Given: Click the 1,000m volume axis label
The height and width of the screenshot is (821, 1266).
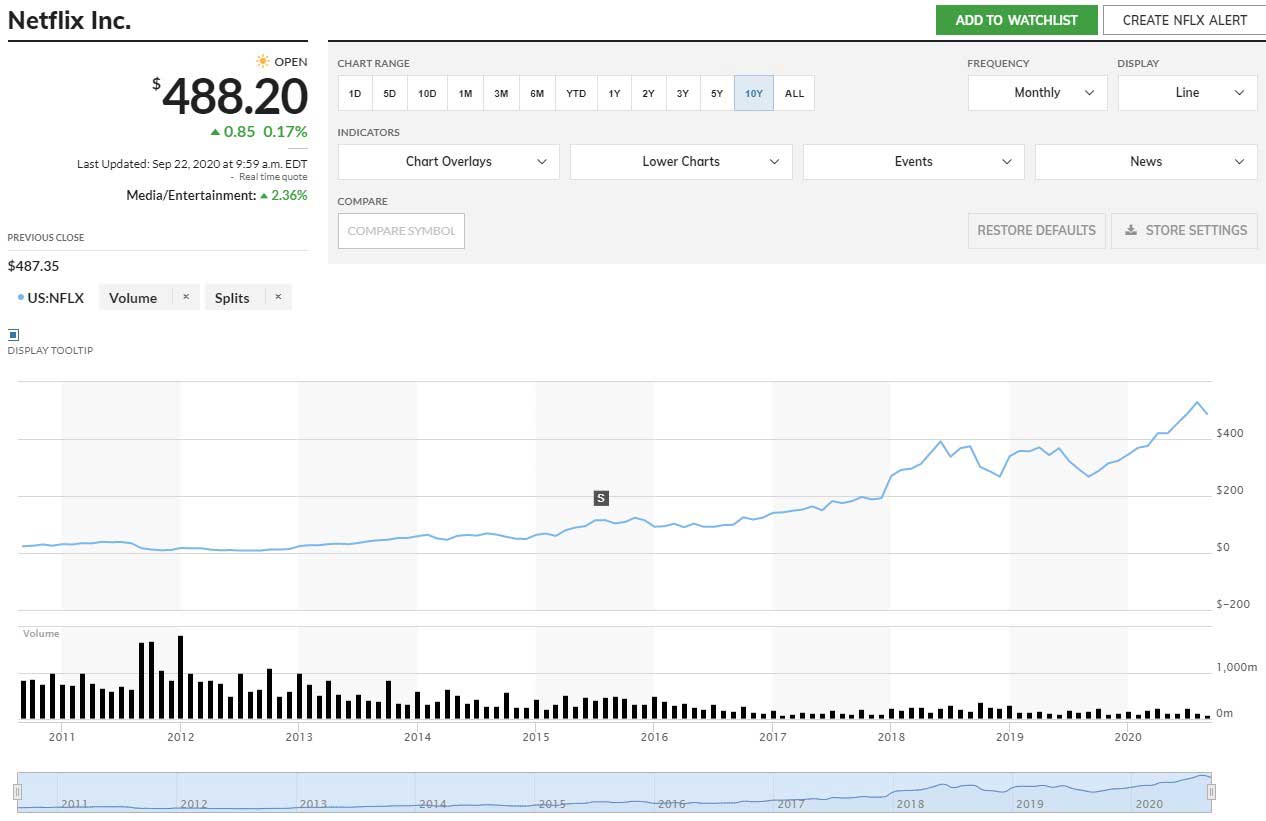Looking at the screenshot, I should click(1236, 667).
